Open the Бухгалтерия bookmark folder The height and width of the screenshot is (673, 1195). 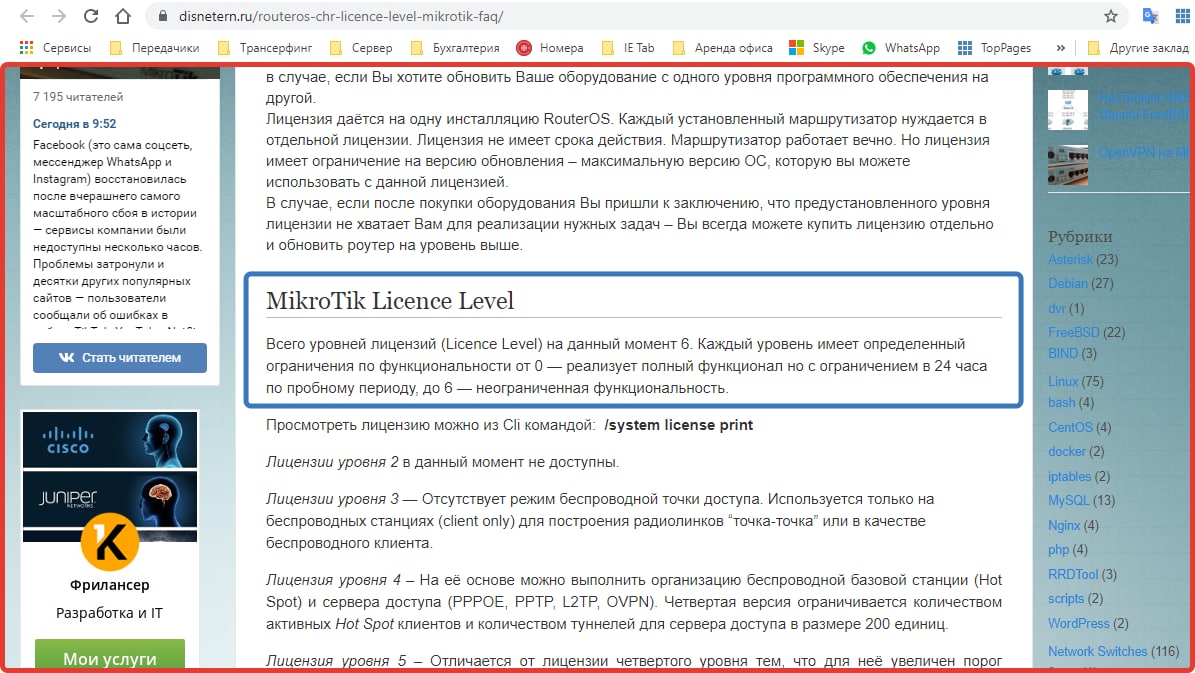tap(455, 48)
